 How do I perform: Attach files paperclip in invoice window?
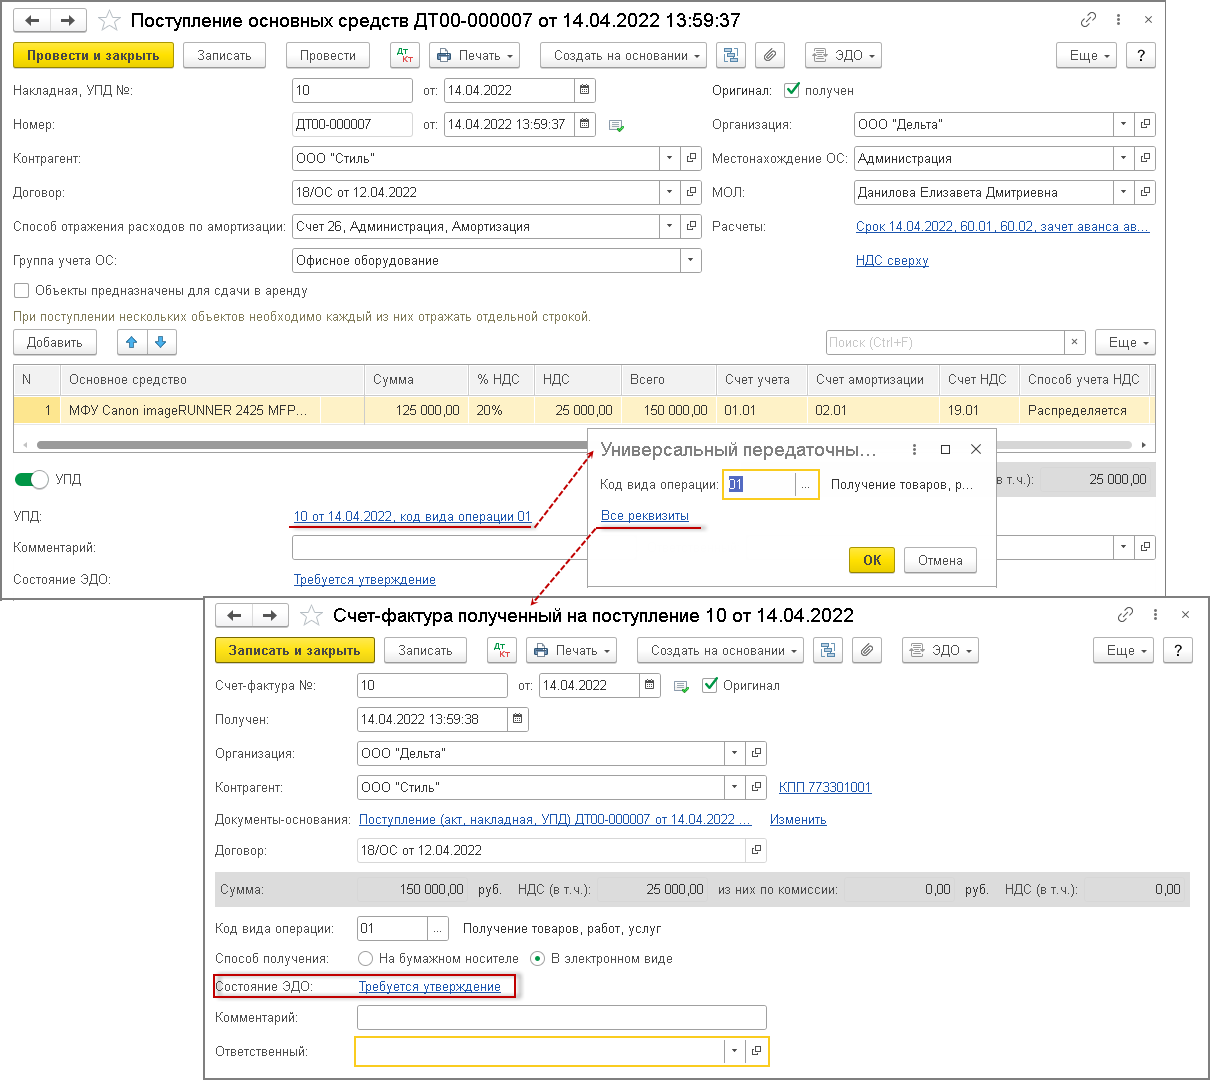[x=867, y=651]
